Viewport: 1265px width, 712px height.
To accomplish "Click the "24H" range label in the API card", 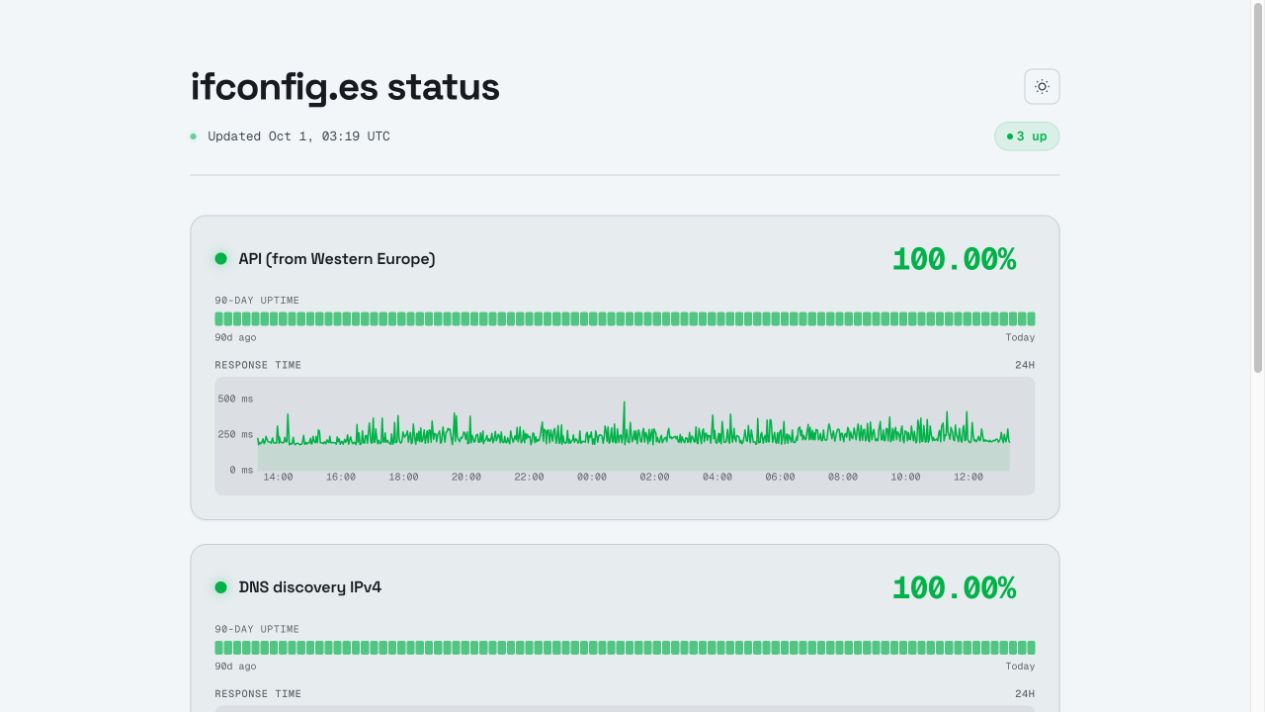I will 1025,365.
